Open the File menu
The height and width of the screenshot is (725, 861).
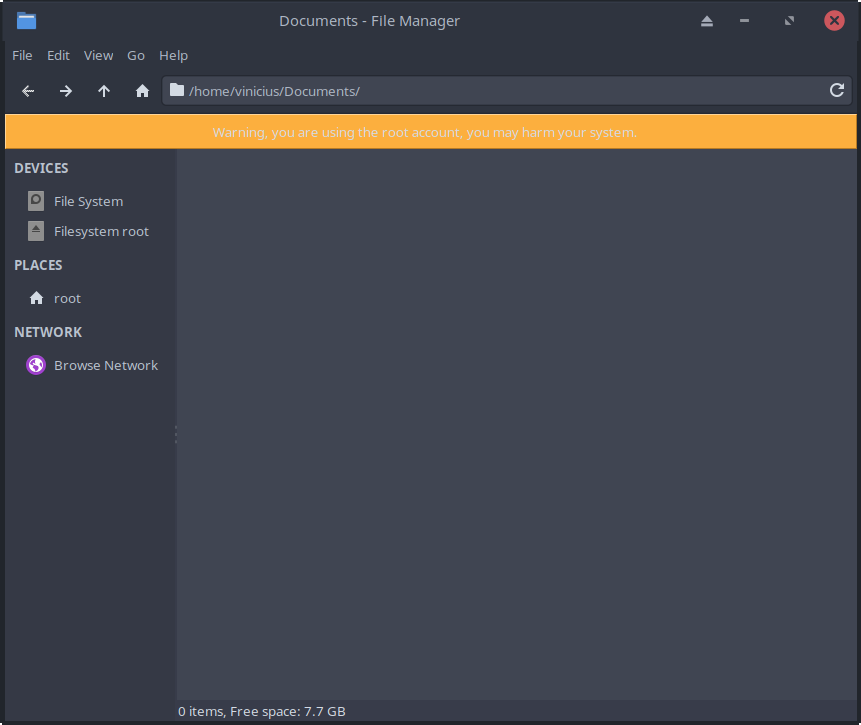pos(22,55)
